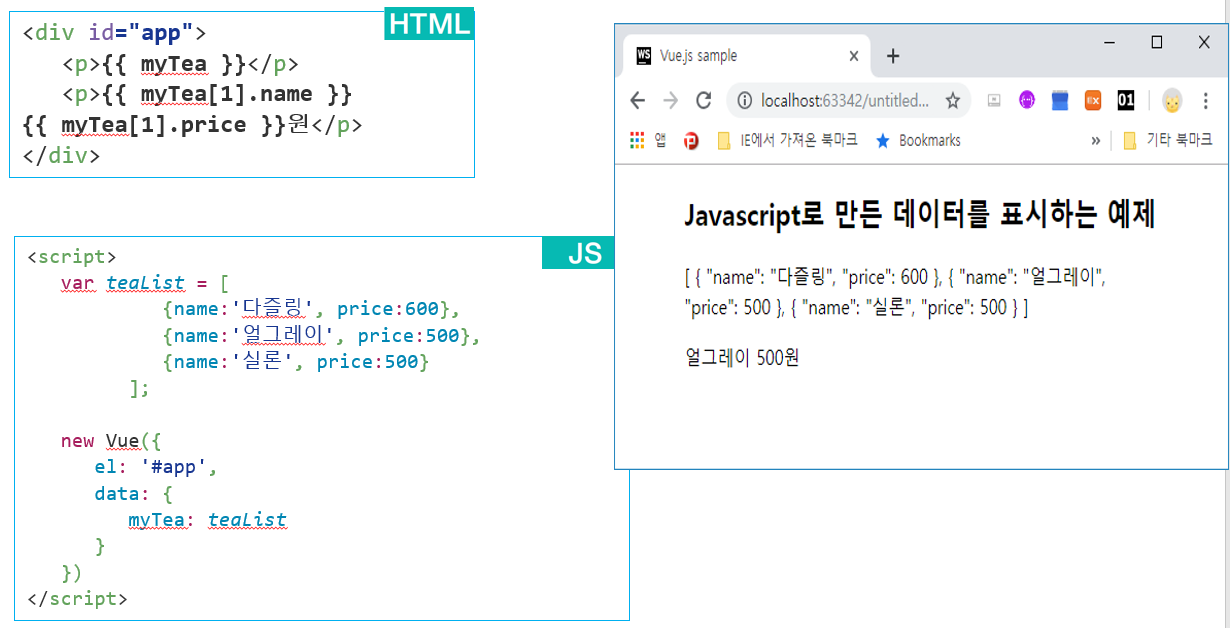Image resolution: width=1230 pixels, height=628 pixels.
Task: Open the purple circular extension icon
Action: pos(1027,100)
